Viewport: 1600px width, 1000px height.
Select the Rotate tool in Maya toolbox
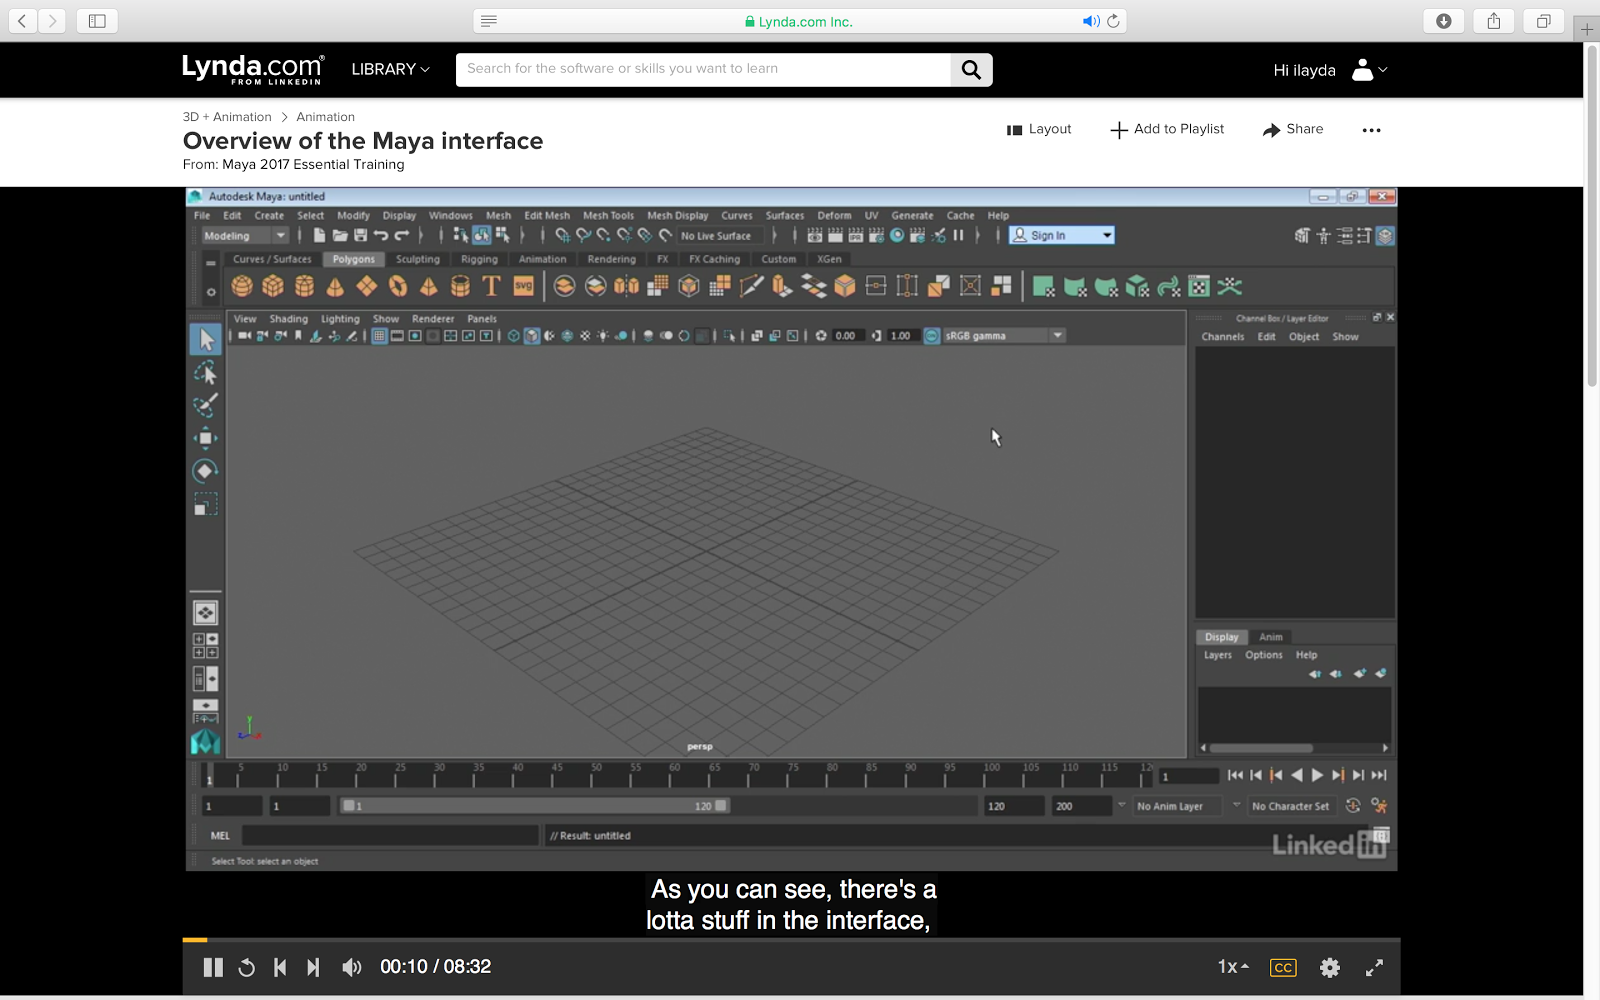coord(206,471)
